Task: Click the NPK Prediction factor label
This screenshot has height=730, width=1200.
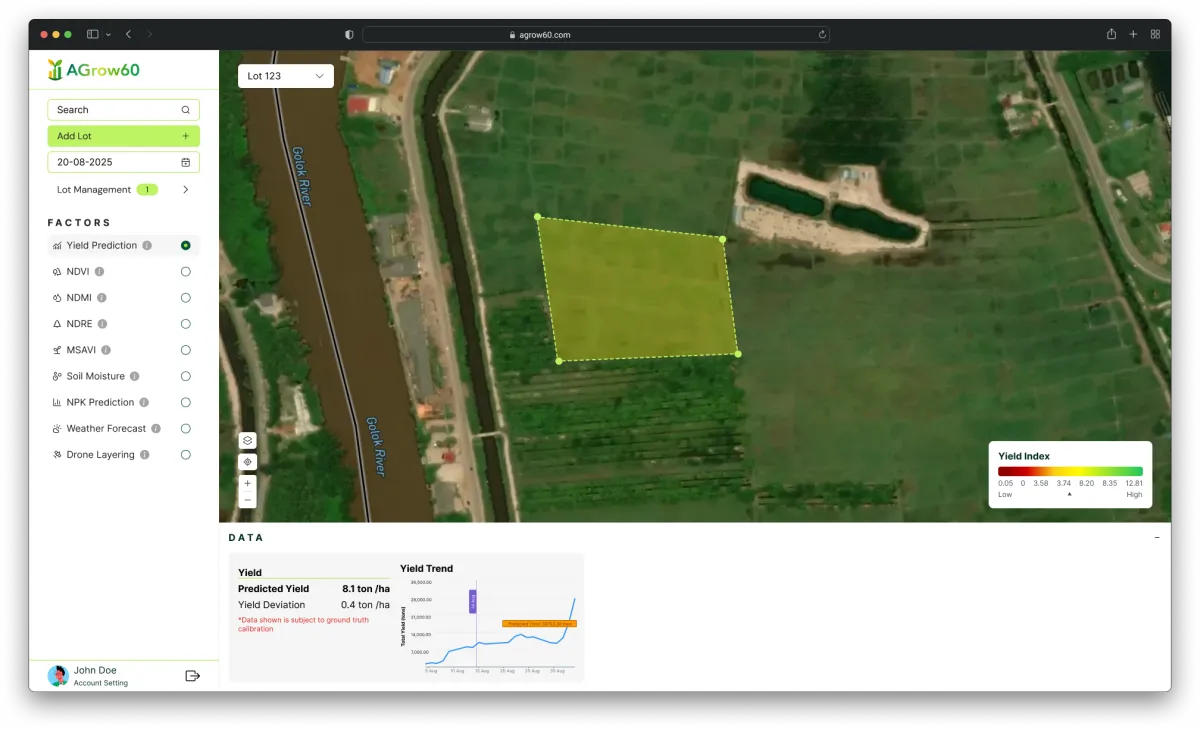Action: coord(100,402)
